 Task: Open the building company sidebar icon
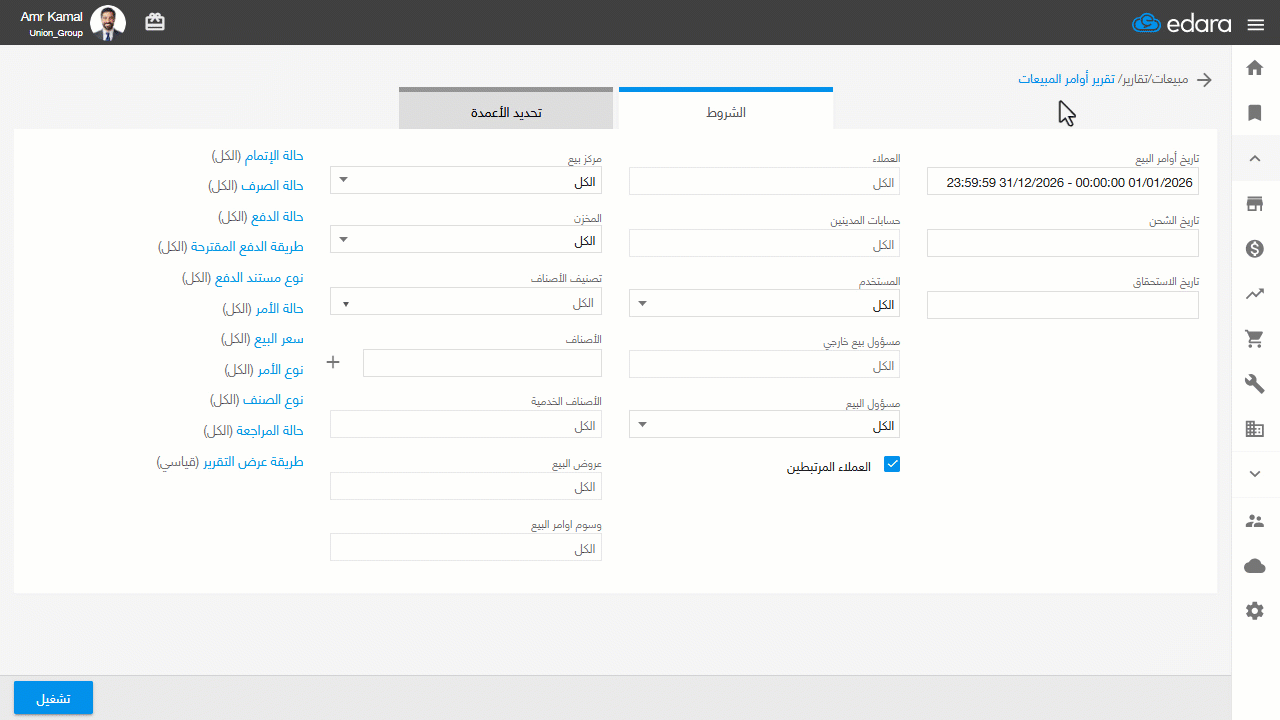tap(1255, 429)
